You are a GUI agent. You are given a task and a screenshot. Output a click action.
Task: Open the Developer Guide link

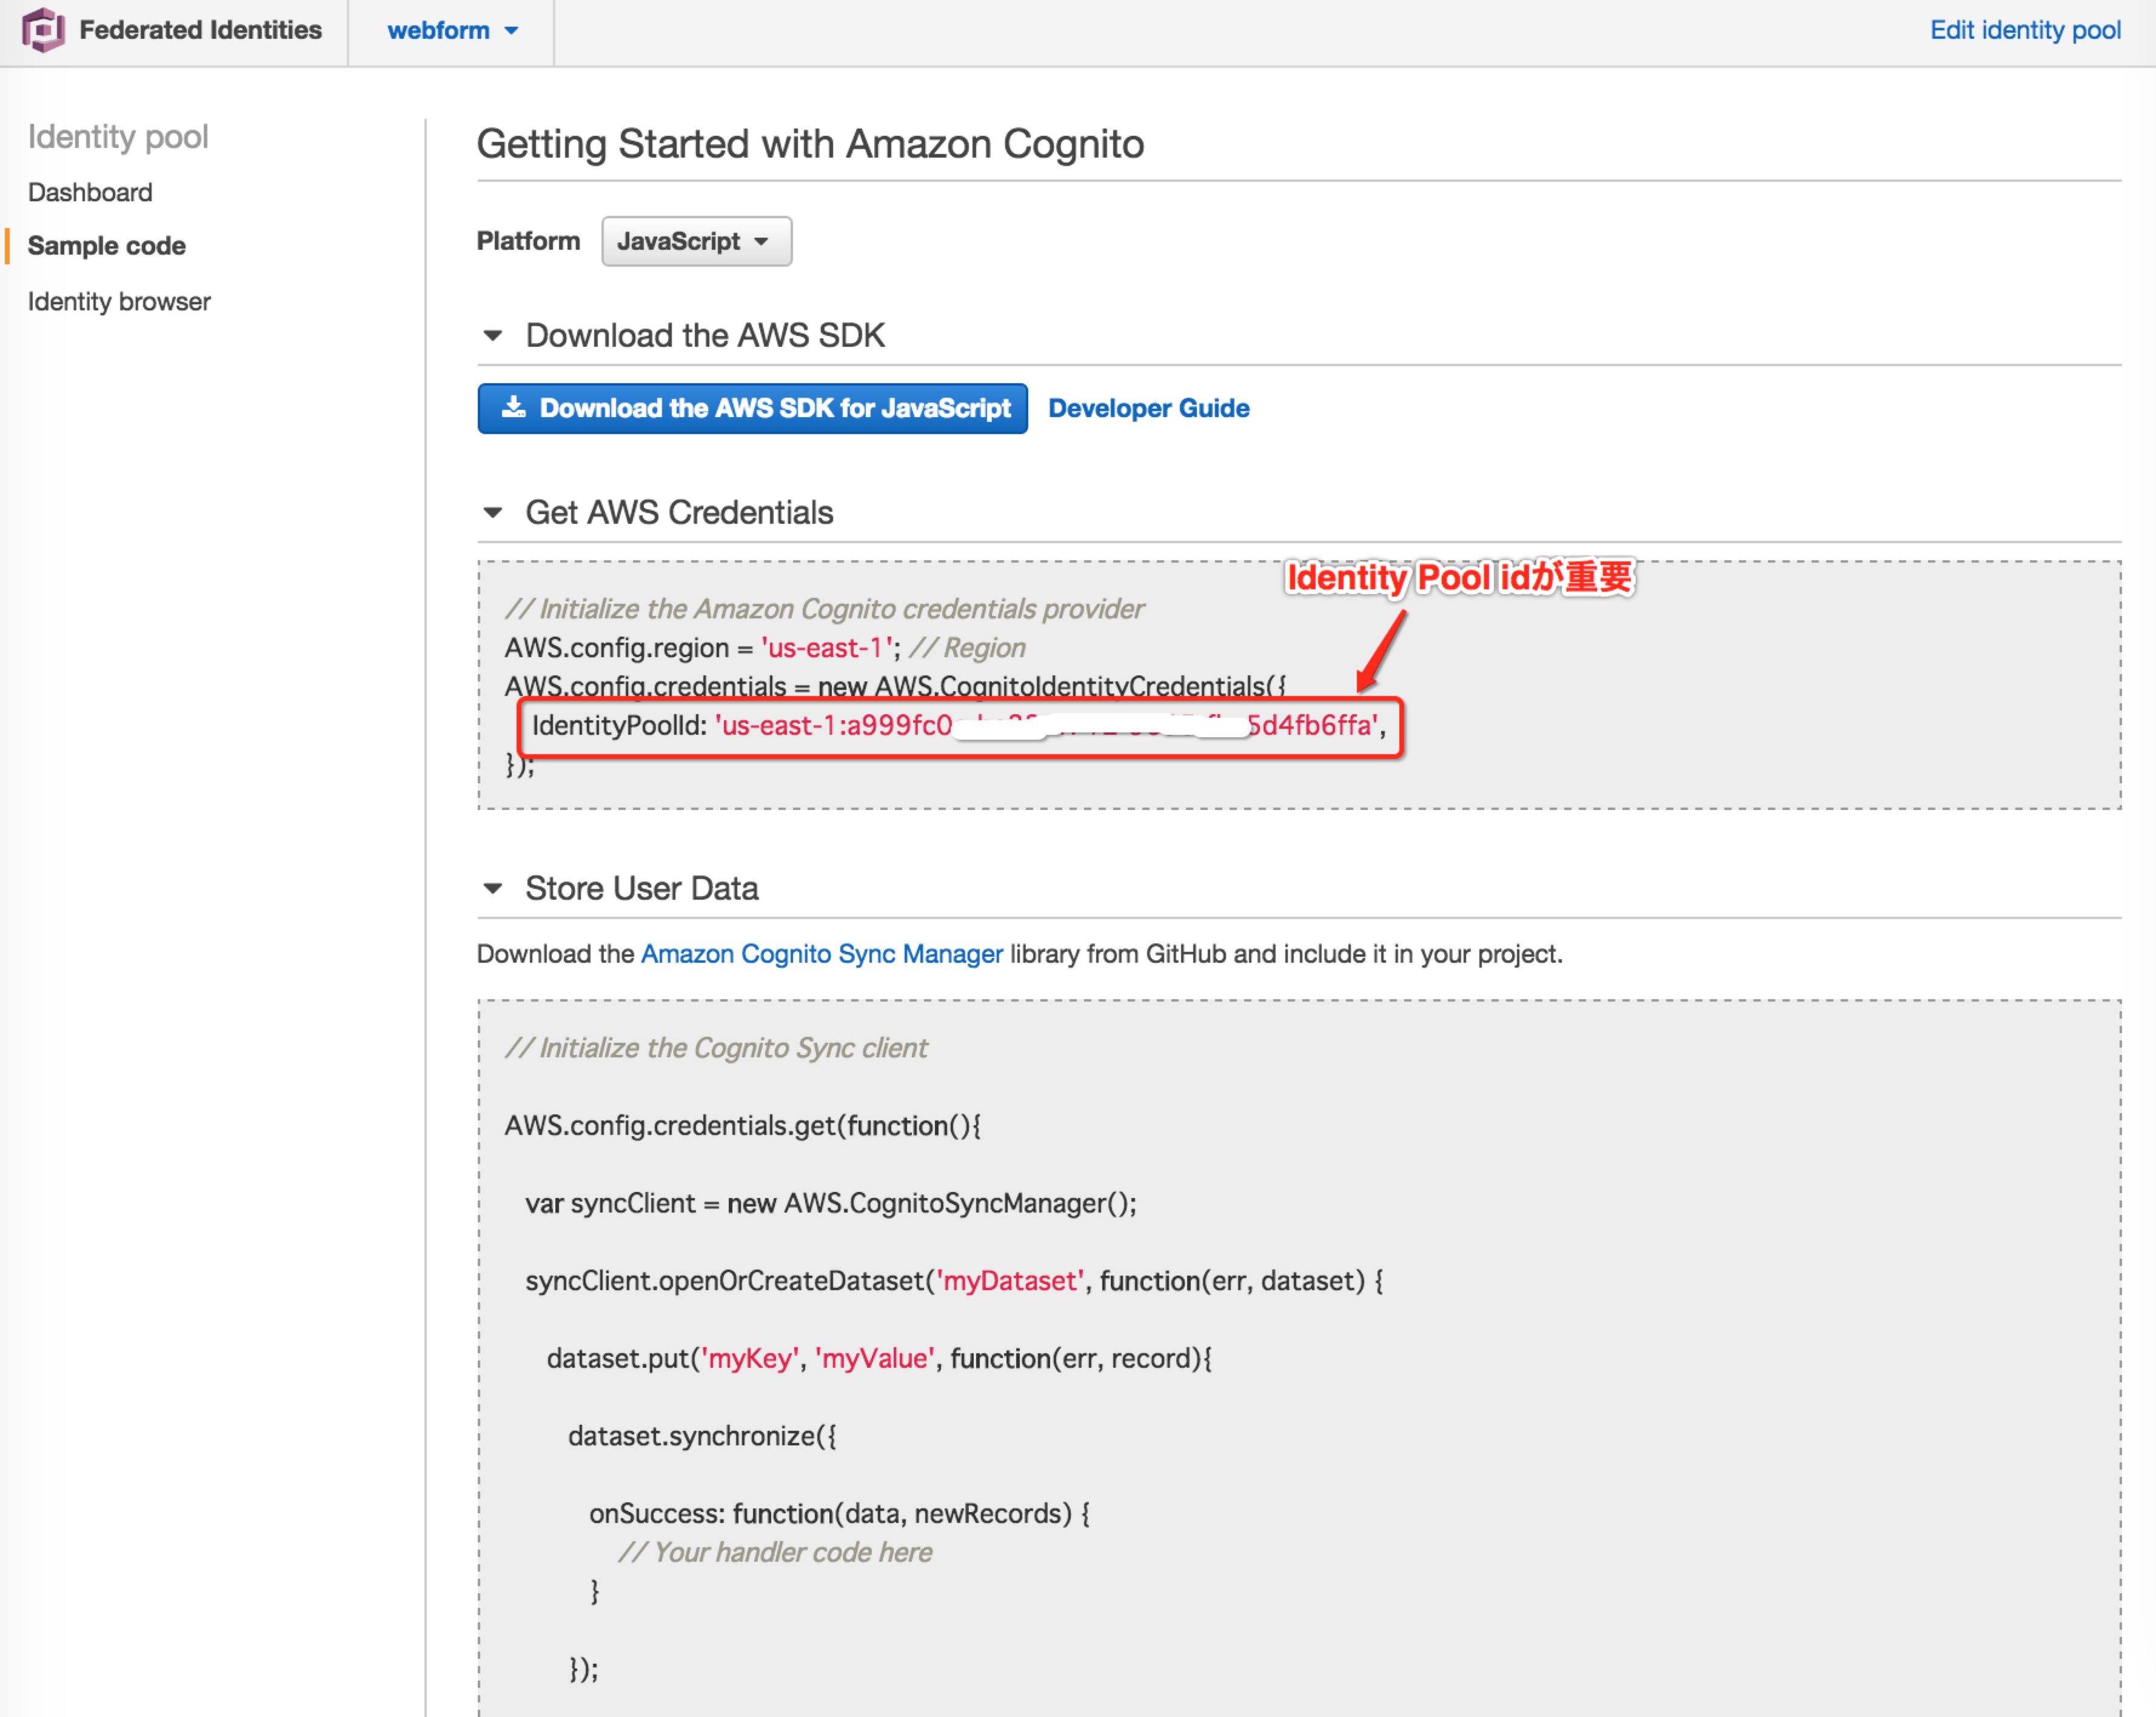1148,407
